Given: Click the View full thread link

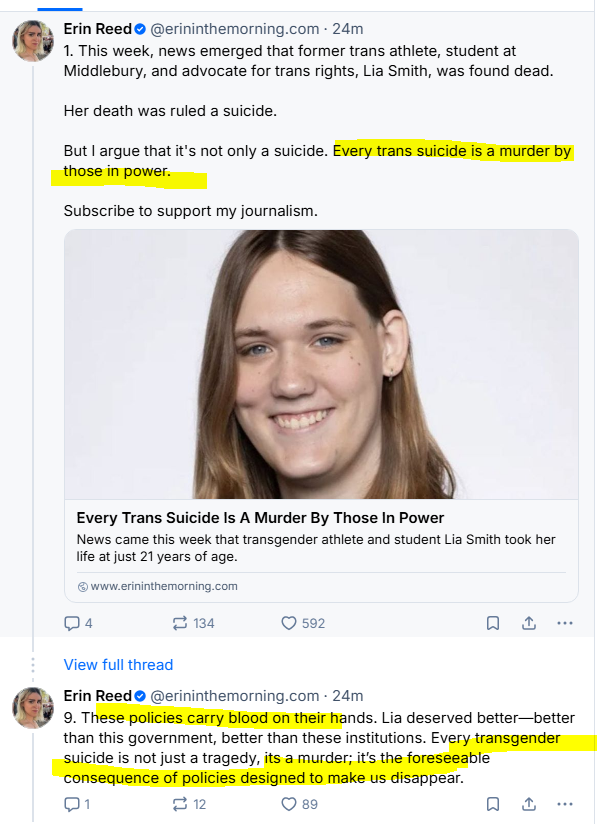Looking at the screenshot, I should coord(118,665).
